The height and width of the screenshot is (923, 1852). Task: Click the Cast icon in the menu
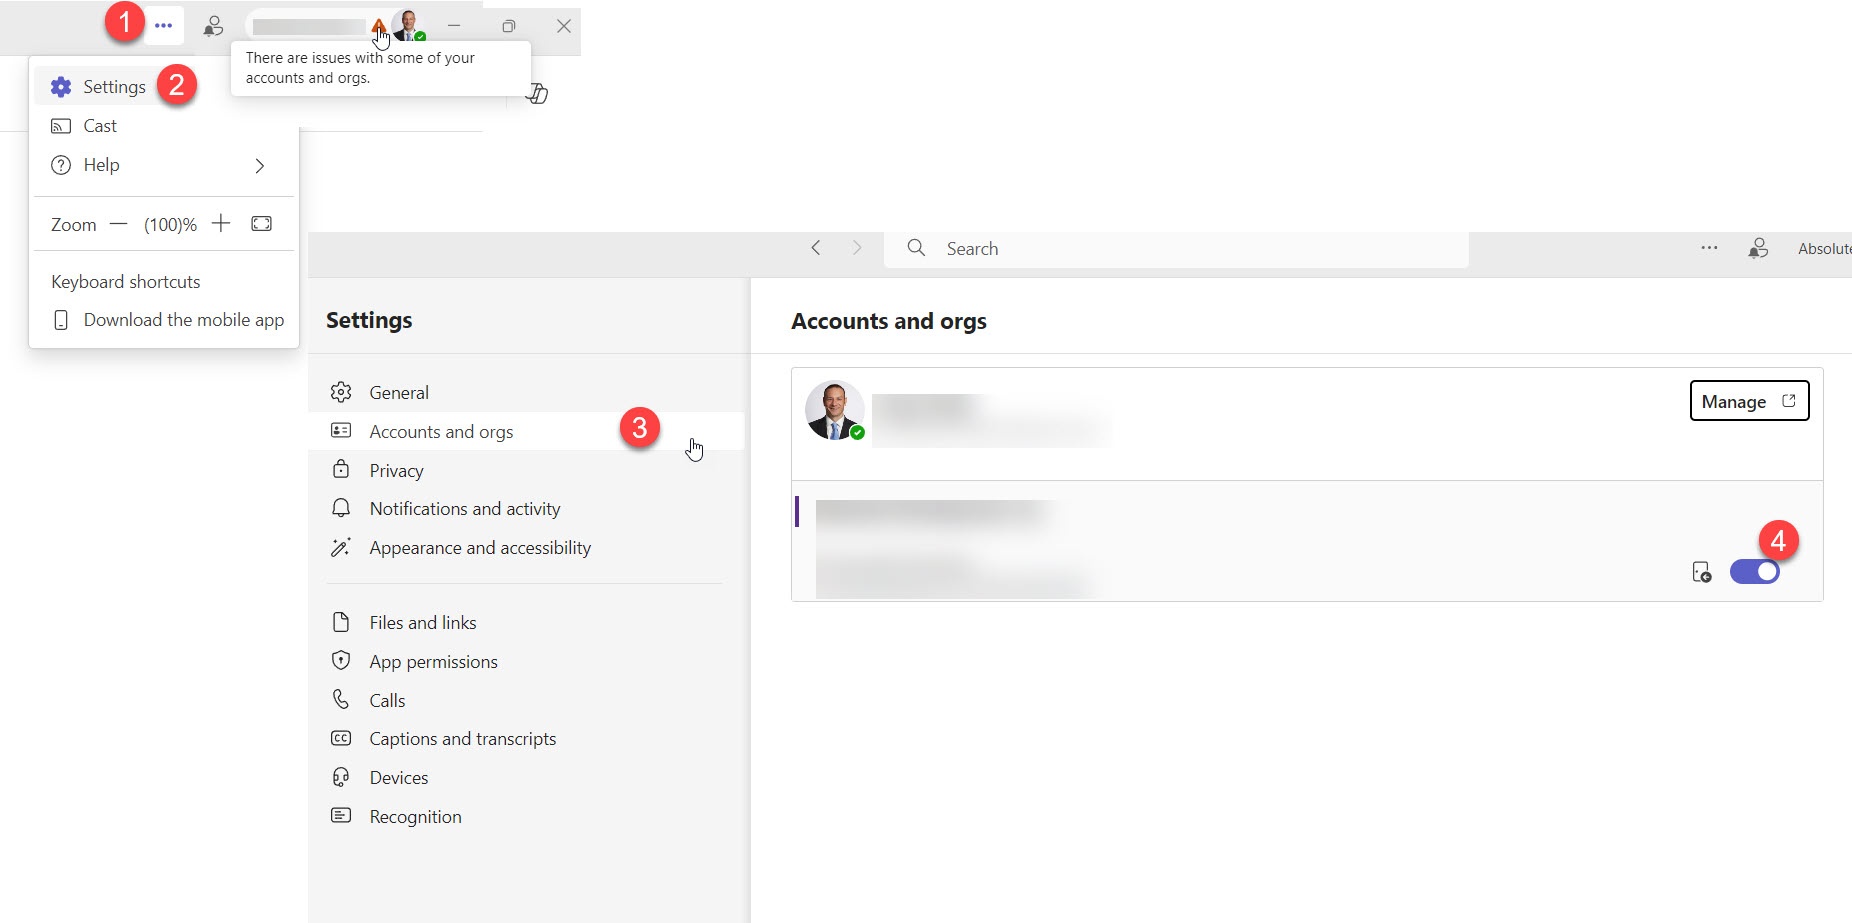pos(61,125)
